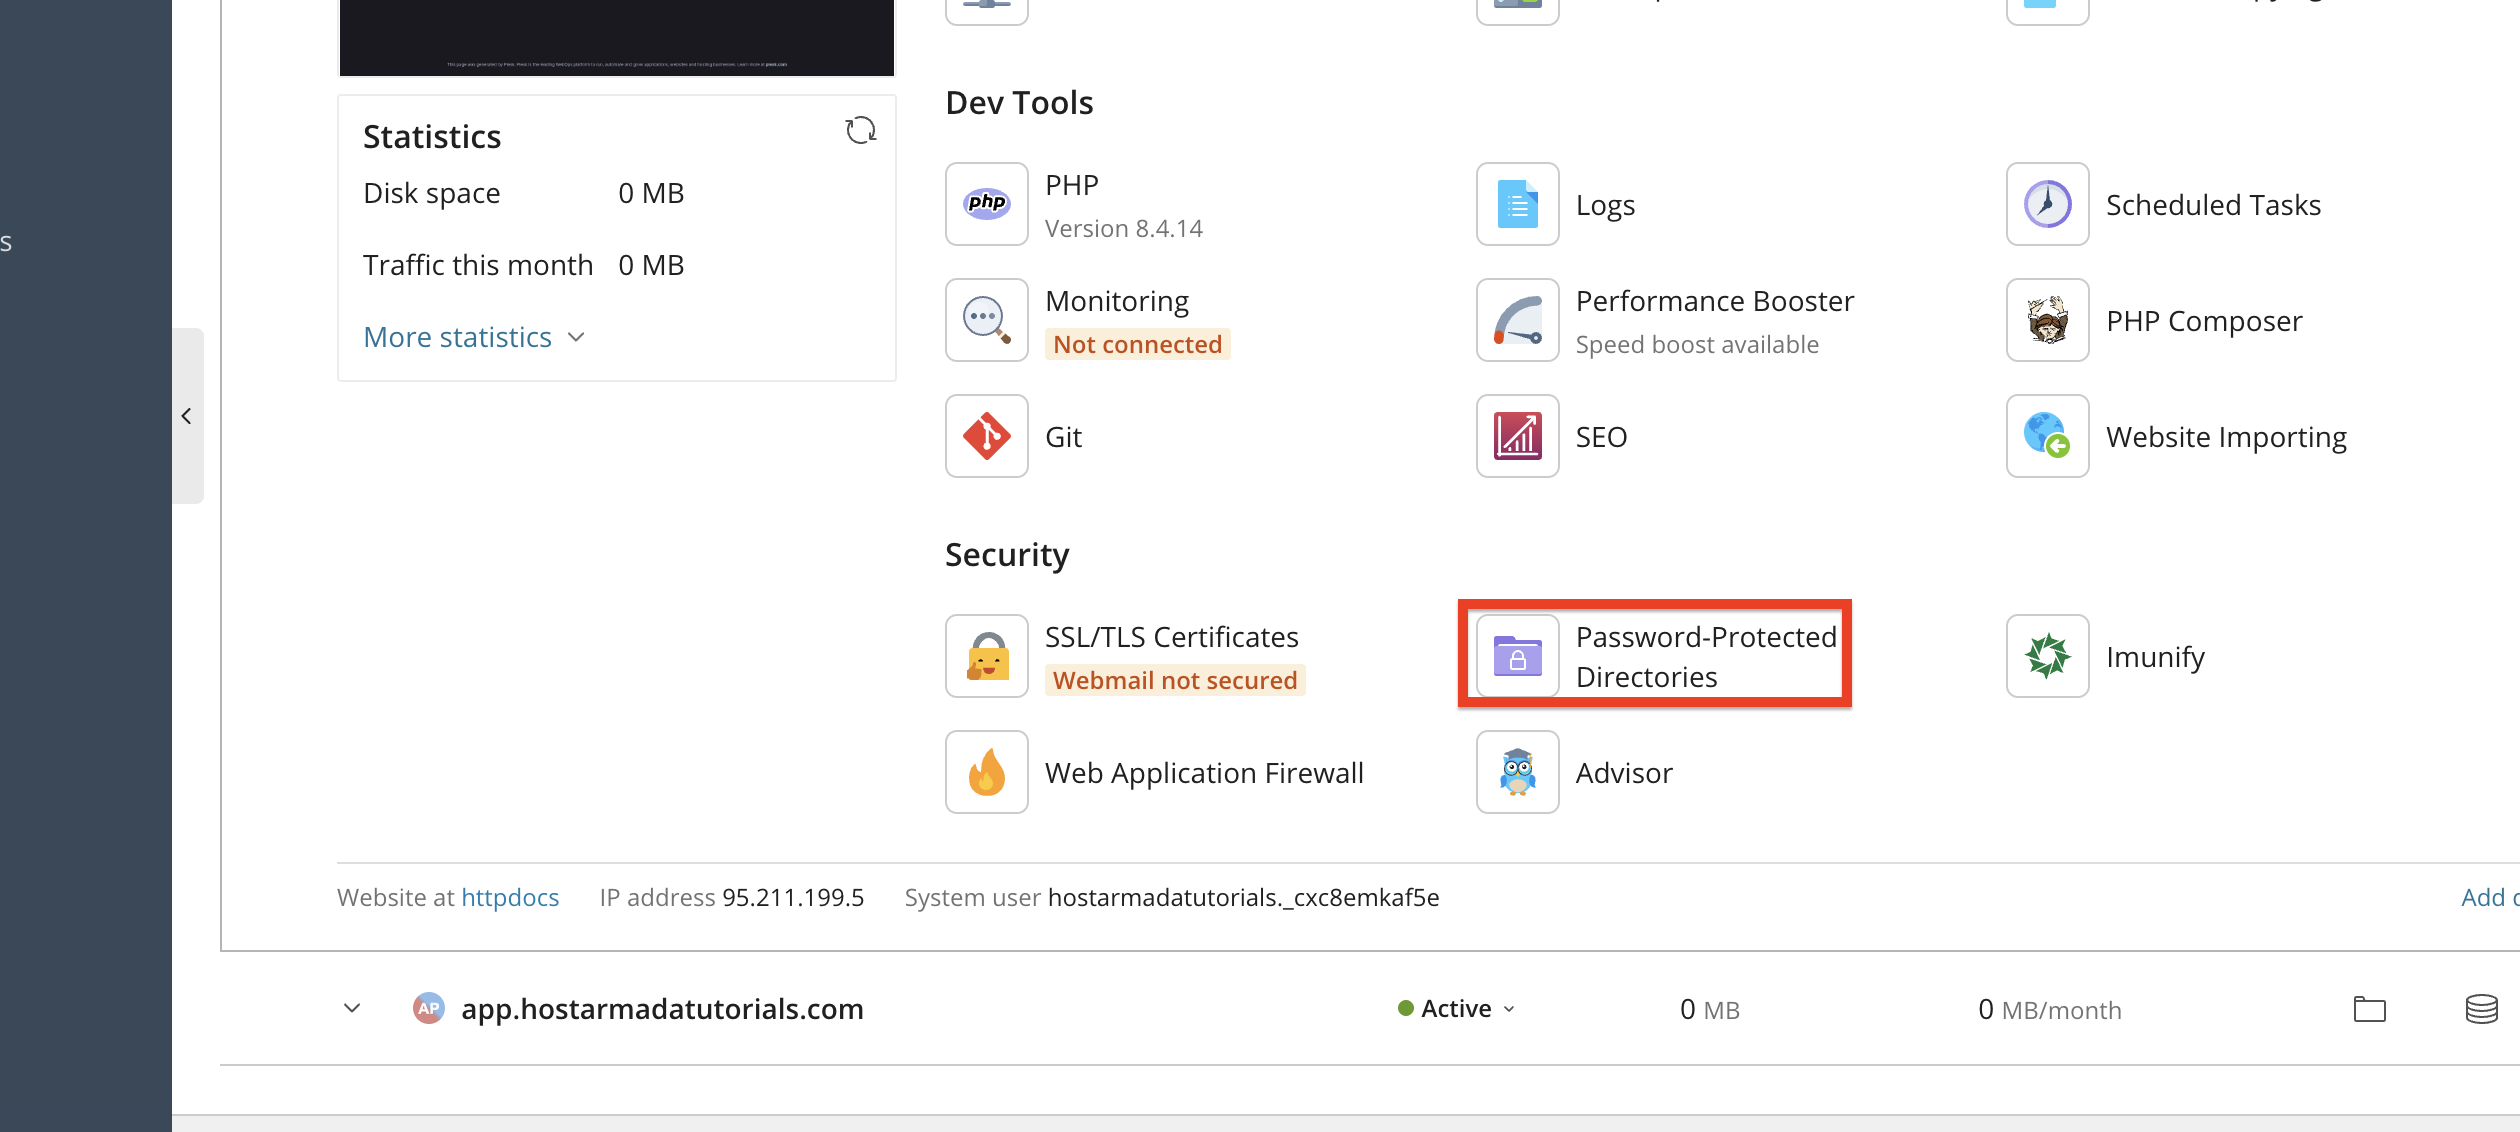Click the Version 8.4.14 text
The height and width of the screenshot is (1132, 2520).
(1124, 229)
